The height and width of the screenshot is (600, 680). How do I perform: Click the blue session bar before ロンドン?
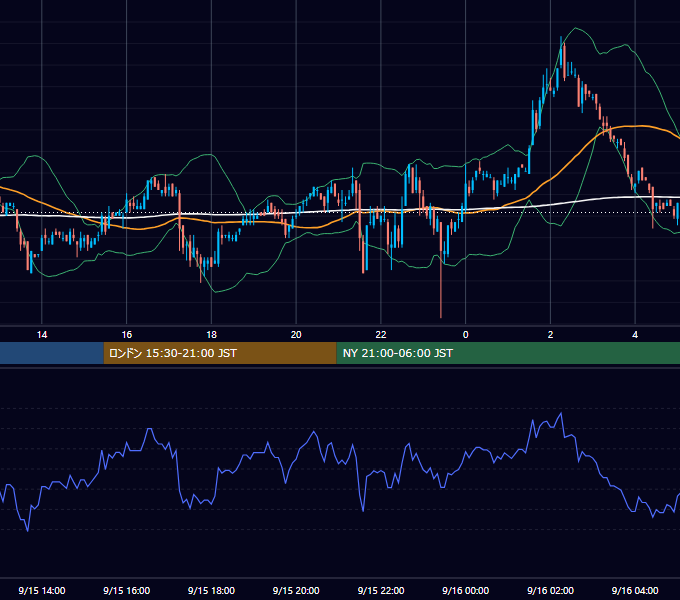coord(52,353)
